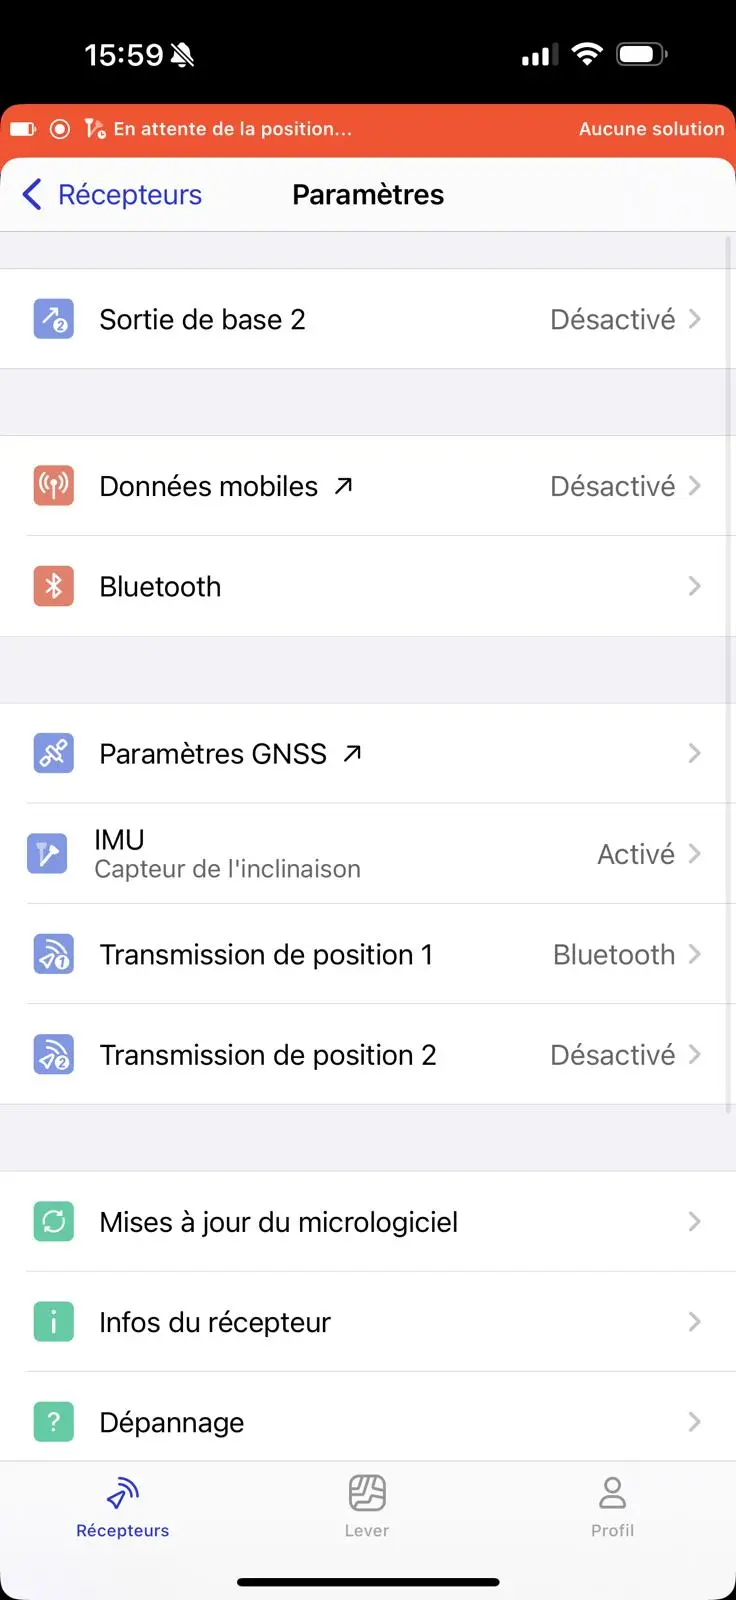This screenshot has height=1600, width=736.
Task: Tap the green firmware update icon
Action: 54,1221
